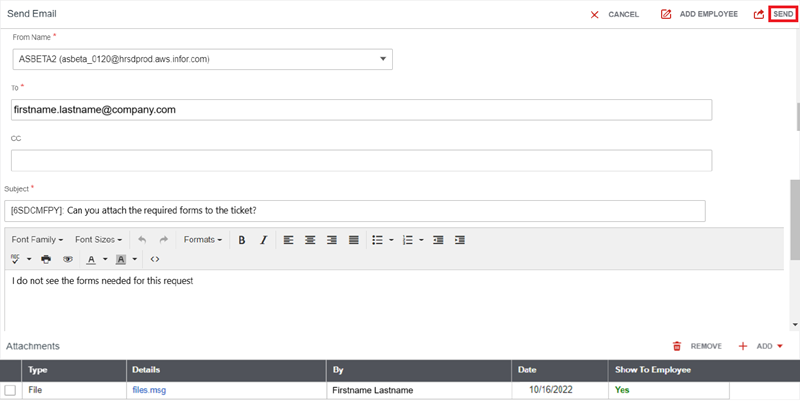Click the red plus add icon
Screen dimensions: 800x401
point(743,346)
